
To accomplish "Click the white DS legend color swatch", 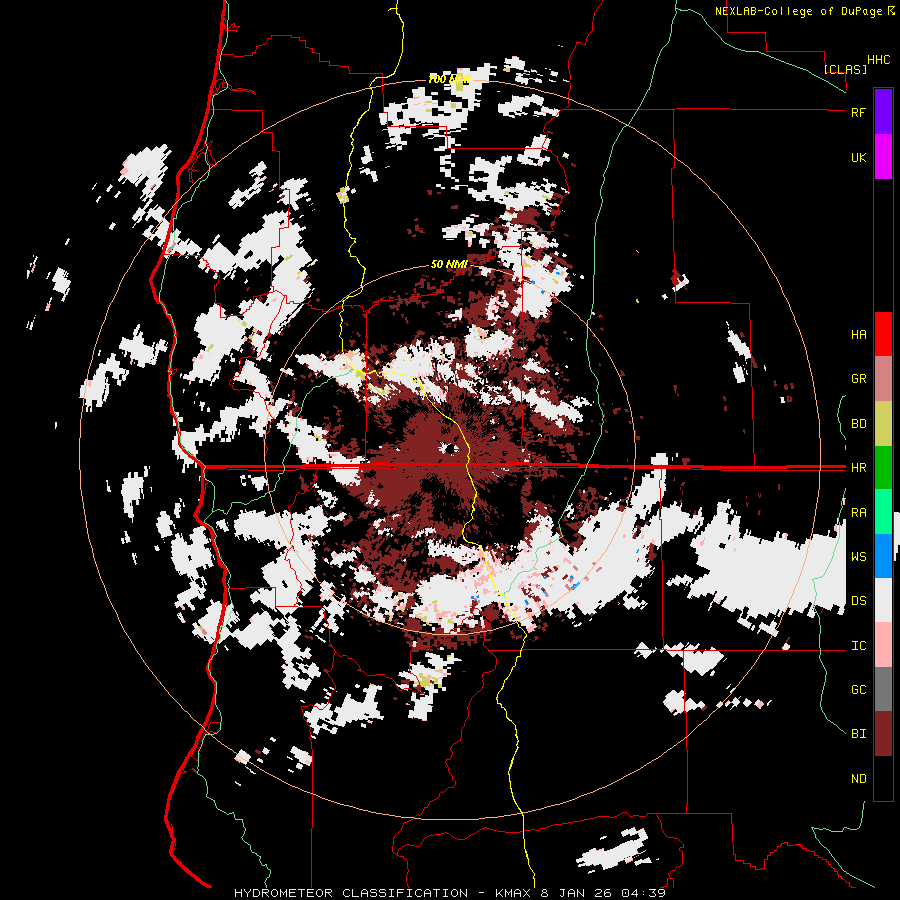I will click(883, 600).
